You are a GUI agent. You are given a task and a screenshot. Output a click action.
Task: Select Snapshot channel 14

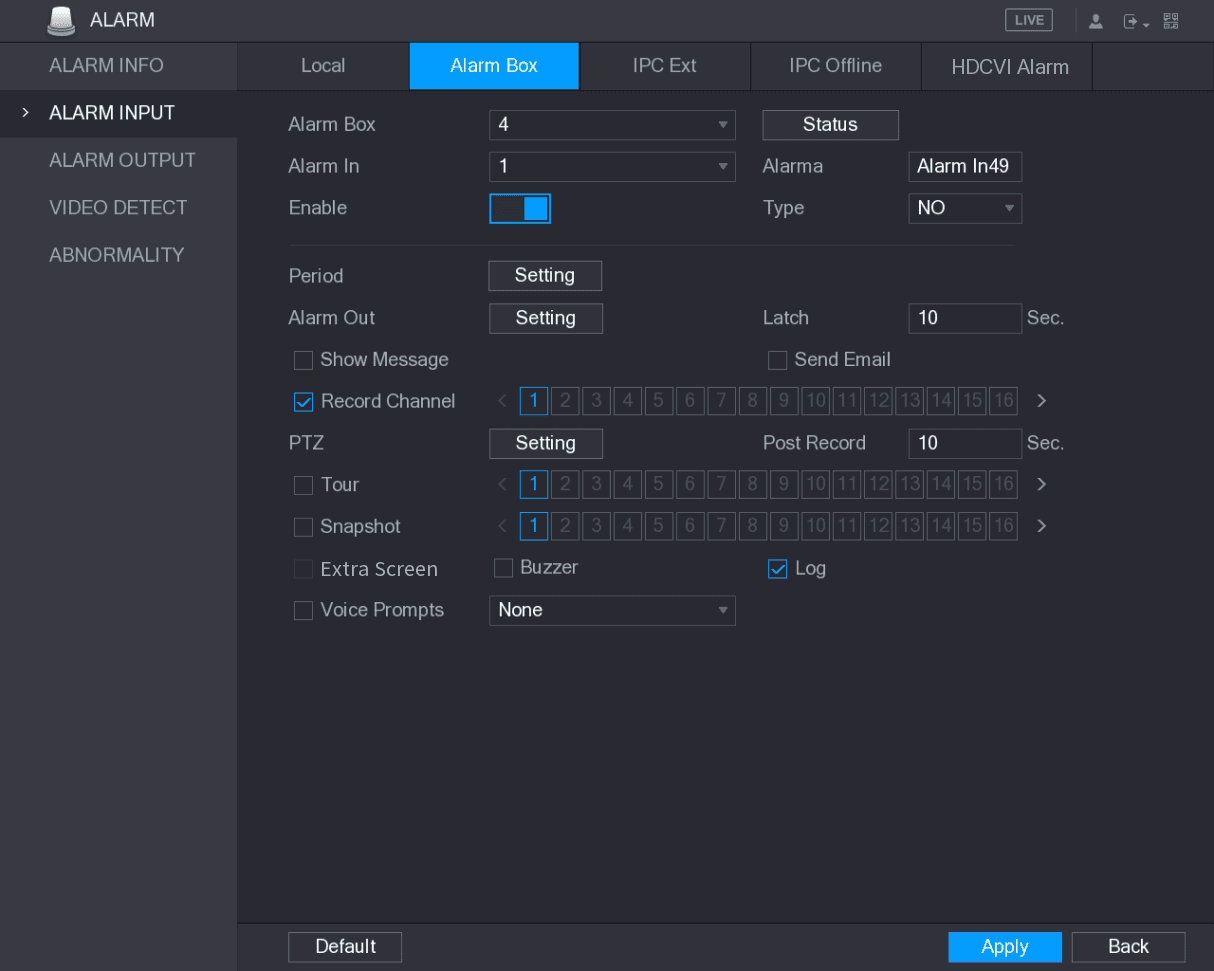(x=940, y=526)
